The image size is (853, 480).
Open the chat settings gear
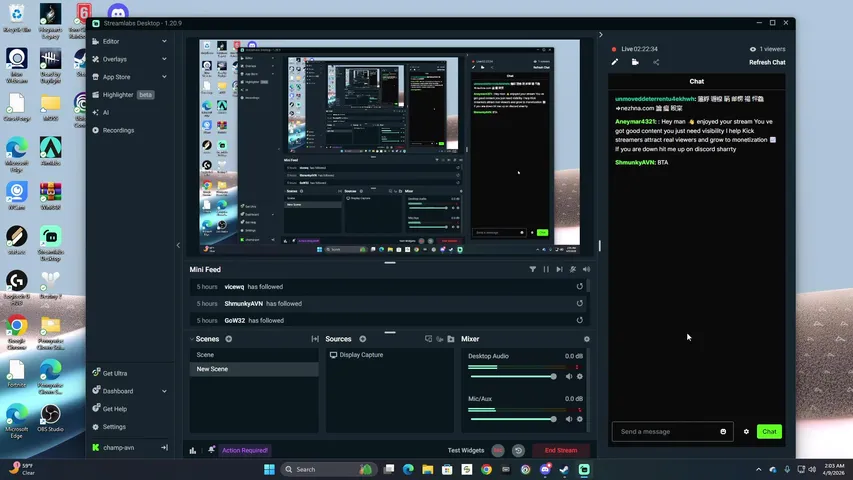point(746,432)
